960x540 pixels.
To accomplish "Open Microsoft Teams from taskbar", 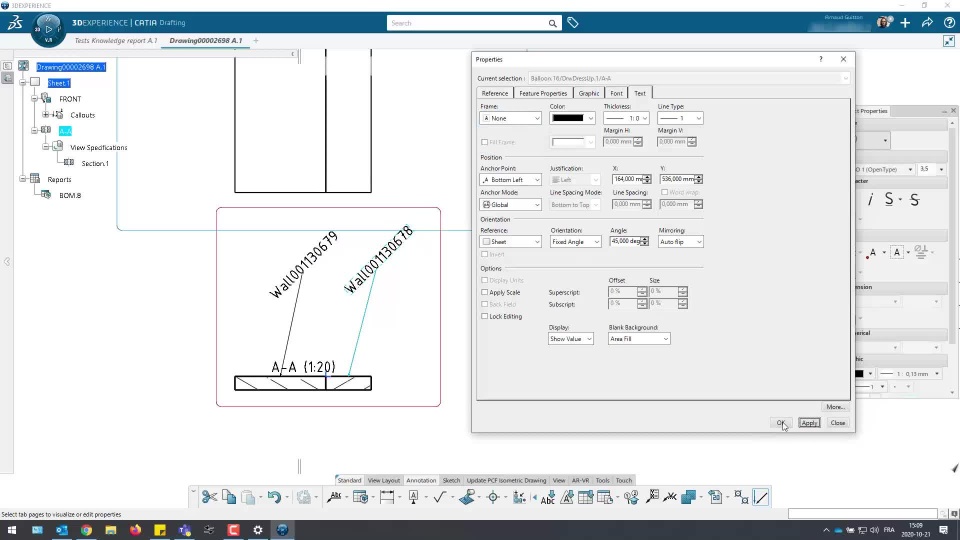I will click(x=184, y=530).
